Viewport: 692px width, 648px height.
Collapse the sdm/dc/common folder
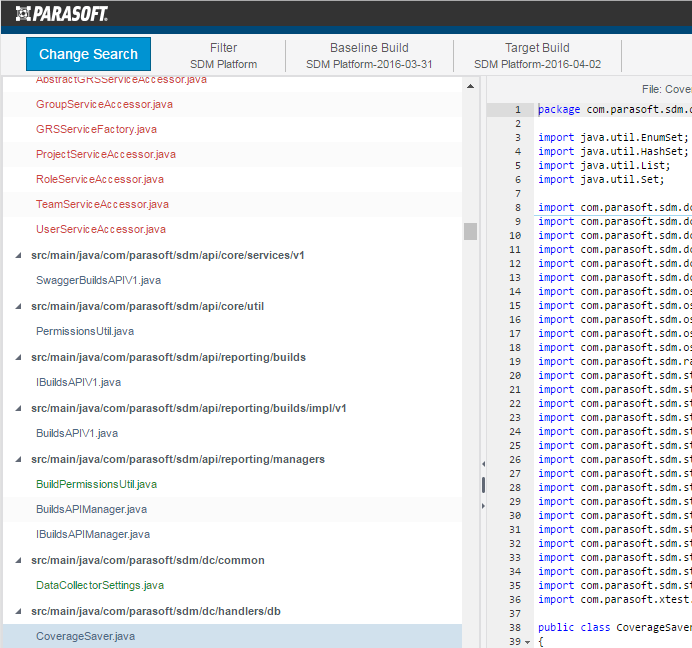(18, 560)
